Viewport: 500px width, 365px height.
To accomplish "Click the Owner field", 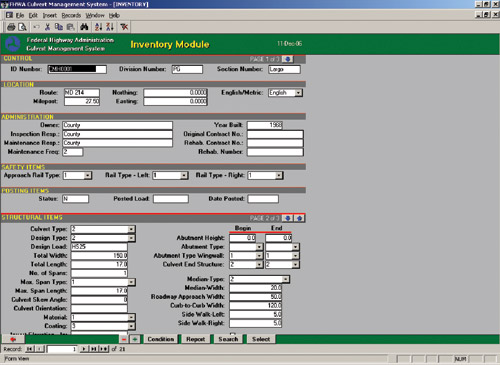I will click(117, 125).
